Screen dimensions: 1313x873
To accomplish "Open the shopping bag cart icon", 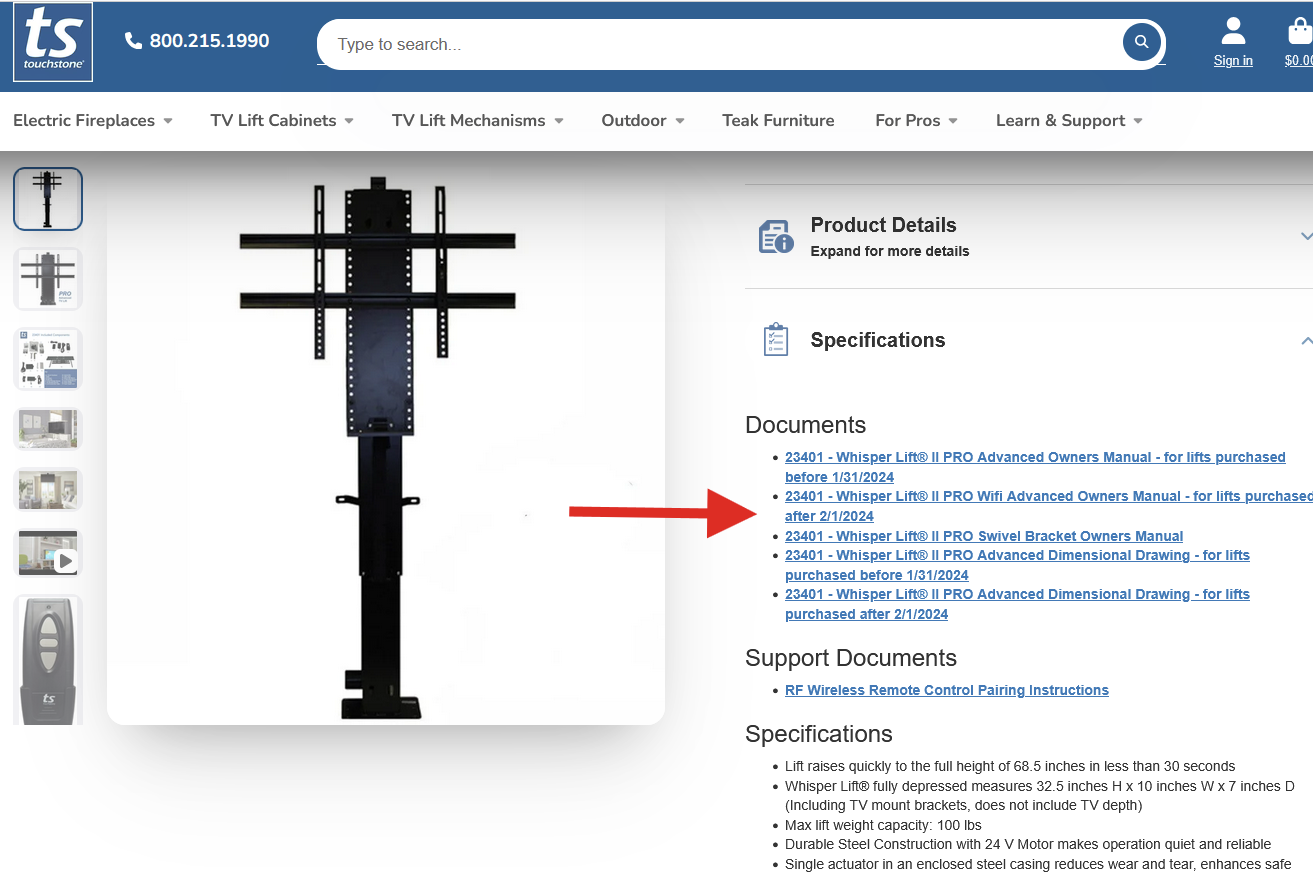I will coord(1299,31).
